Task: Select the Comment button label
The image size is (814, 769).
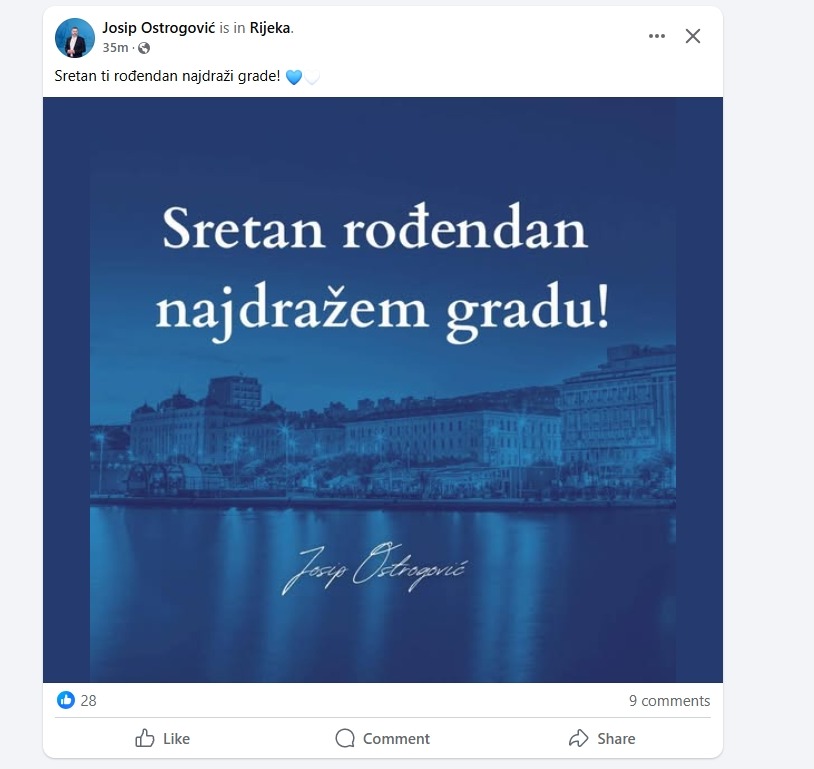Action: (396, 738)
